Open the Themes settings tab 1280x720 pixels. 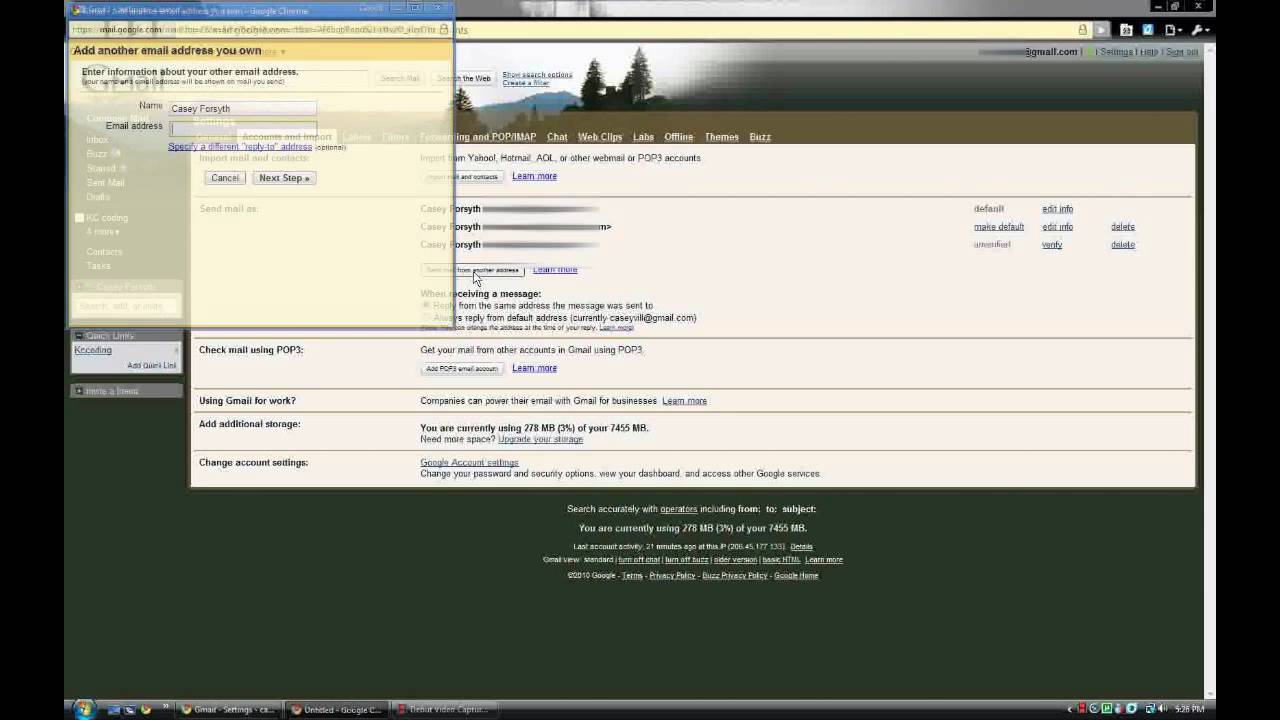(x=722, y=137)
